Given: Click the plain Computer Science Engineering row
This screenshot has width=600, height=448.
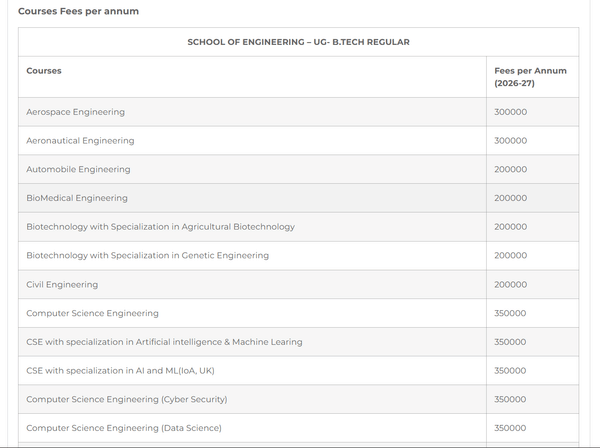Looking at the screenshot, I should [x=92, y=313].
